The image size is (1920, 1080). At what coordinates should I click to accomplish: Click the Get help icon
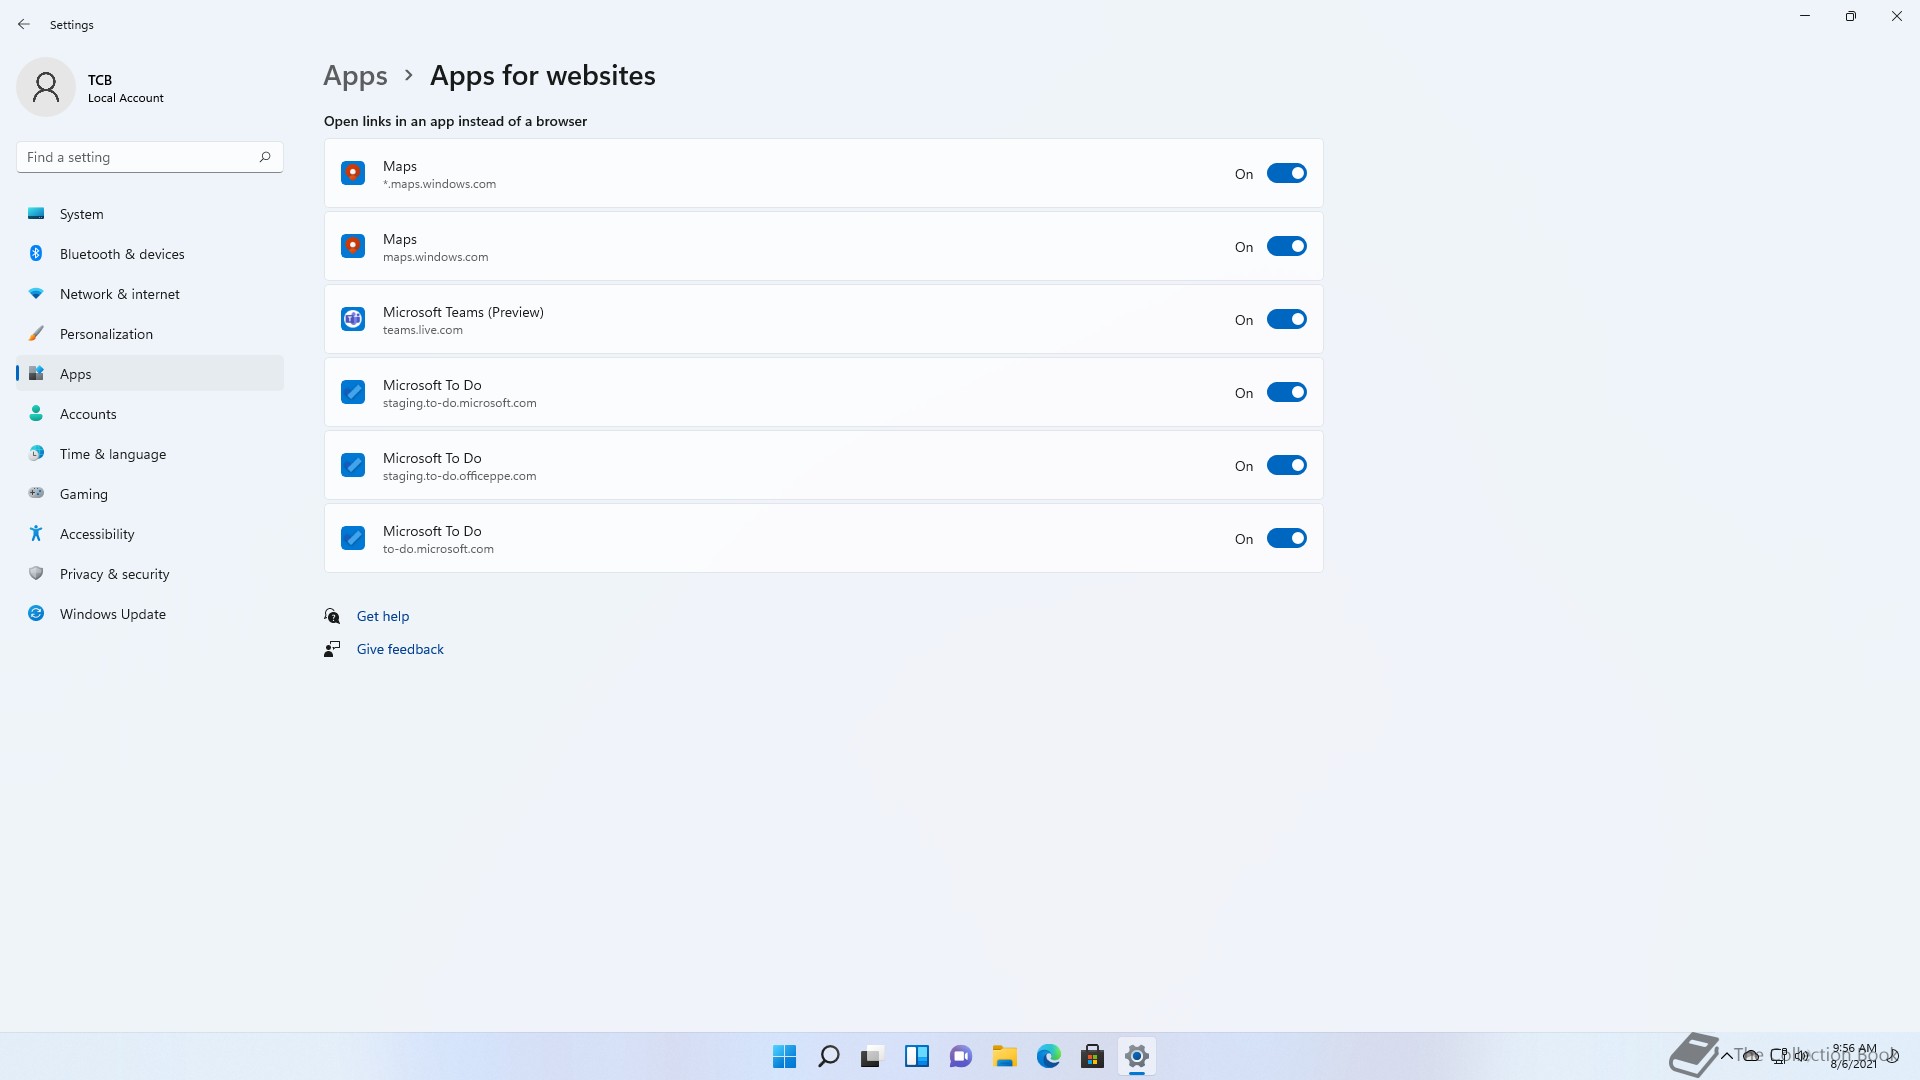click(332, 616)
